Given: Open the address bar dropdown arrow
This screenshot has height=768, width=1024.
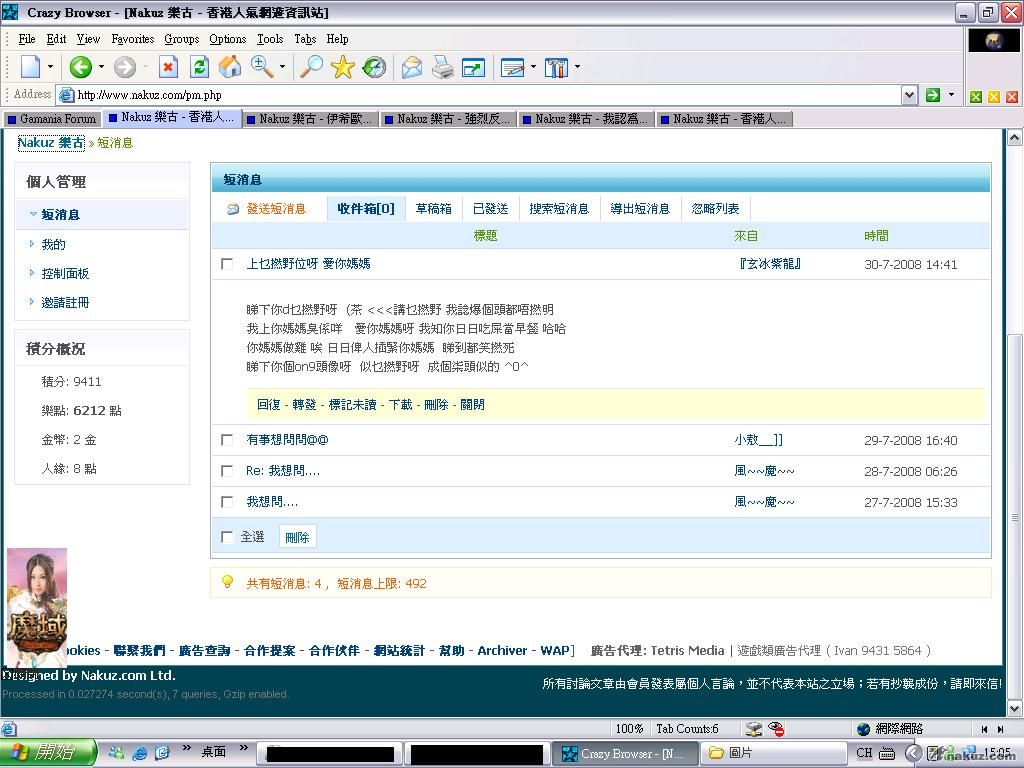Looking at the screenshot, I should coord(909,95).
